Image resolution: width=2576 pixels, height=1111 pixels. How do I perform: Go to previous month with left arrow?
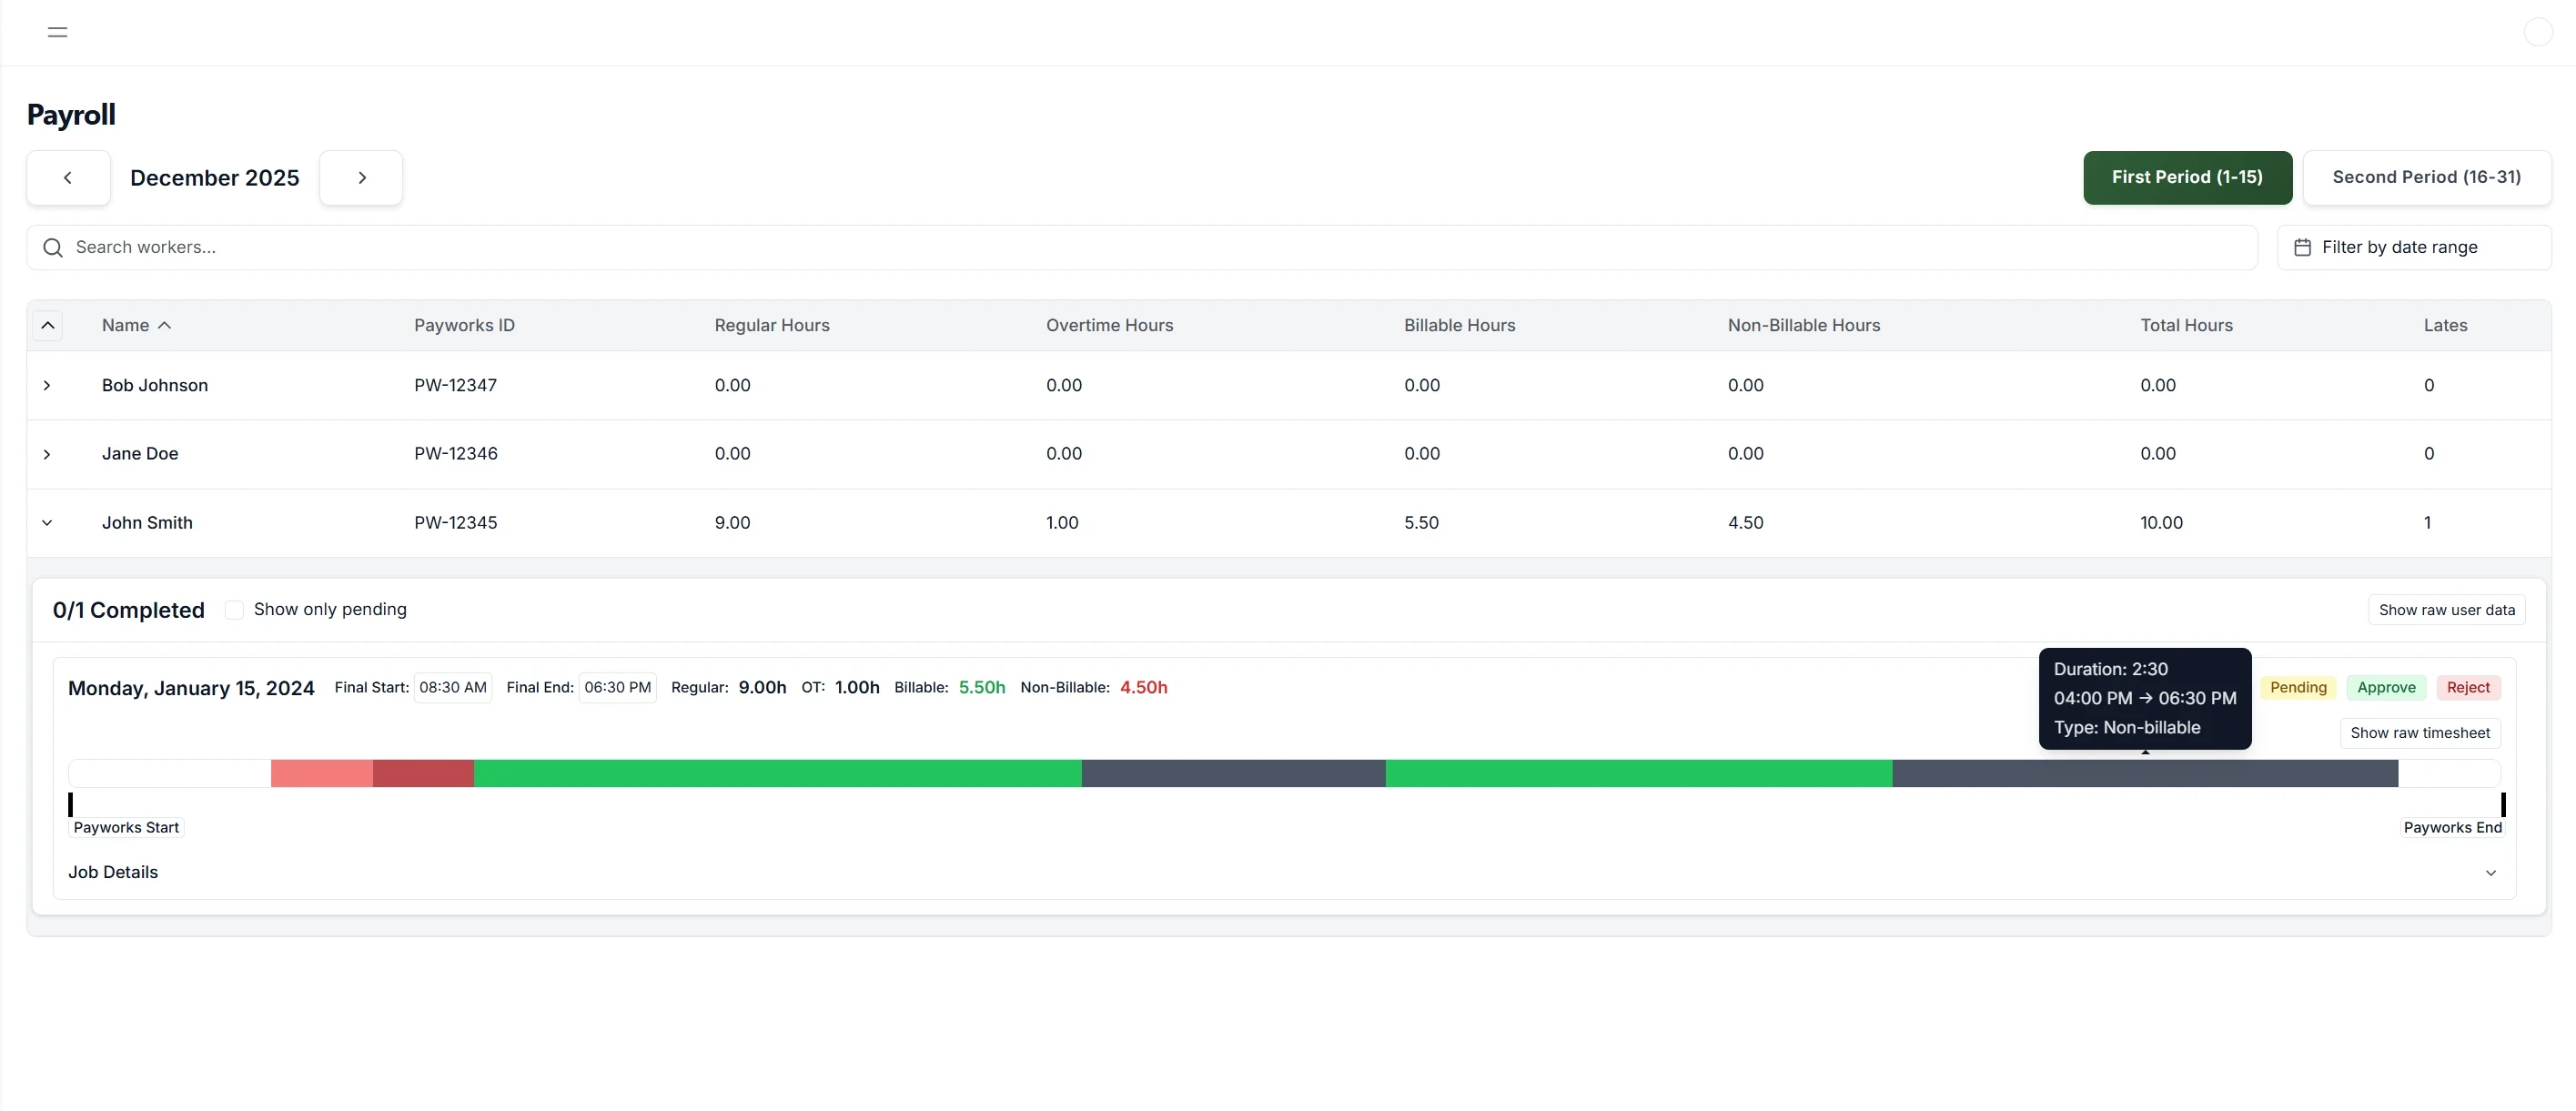68,178
